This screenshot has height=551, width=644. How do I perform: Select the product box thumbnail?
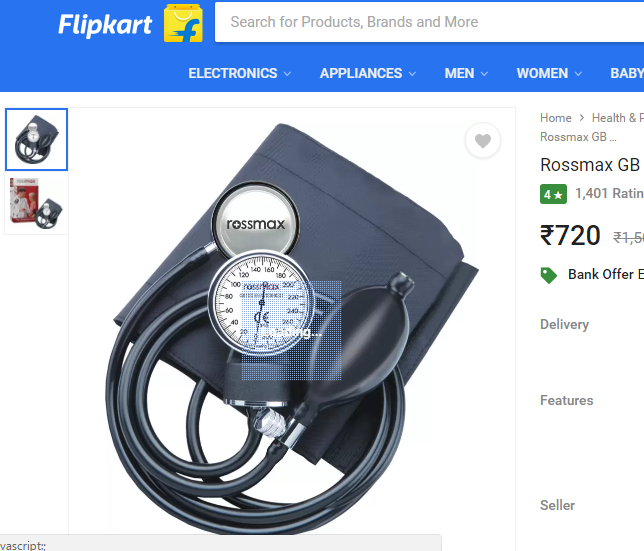tap(37, 203)
